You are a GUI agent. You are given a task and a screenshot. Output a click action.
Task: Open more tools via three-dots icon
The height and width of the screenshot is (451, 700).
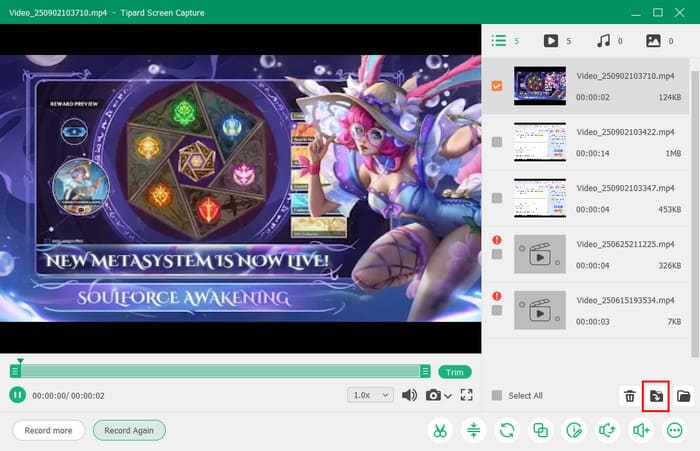pos(673,430)
